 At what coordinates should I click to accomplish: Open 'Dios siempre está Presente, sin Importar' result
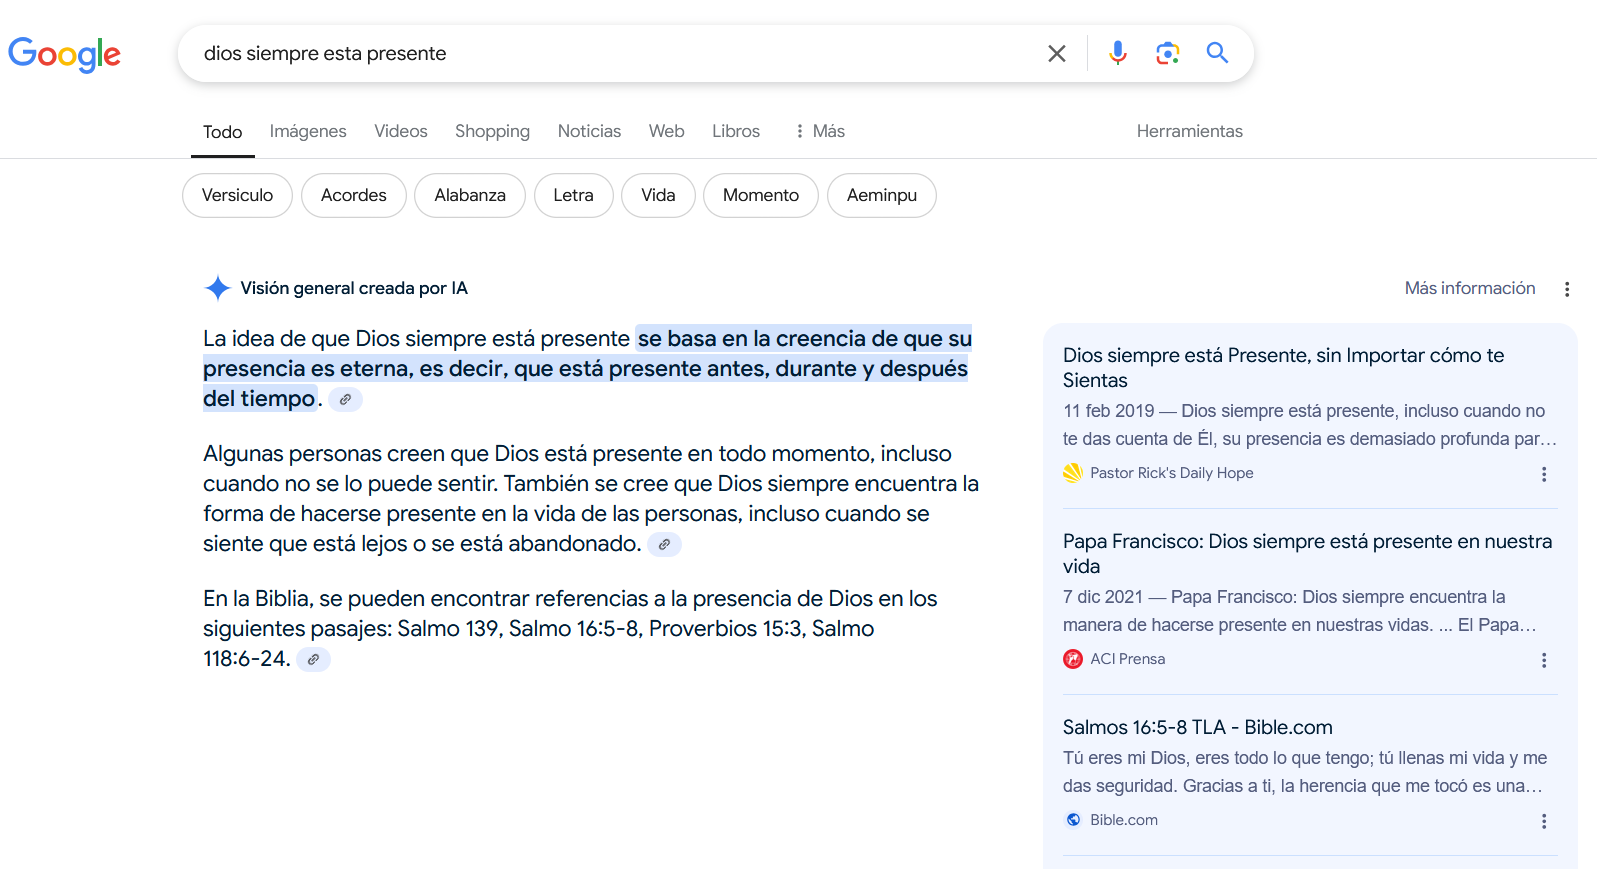[x=1283, y=368]
